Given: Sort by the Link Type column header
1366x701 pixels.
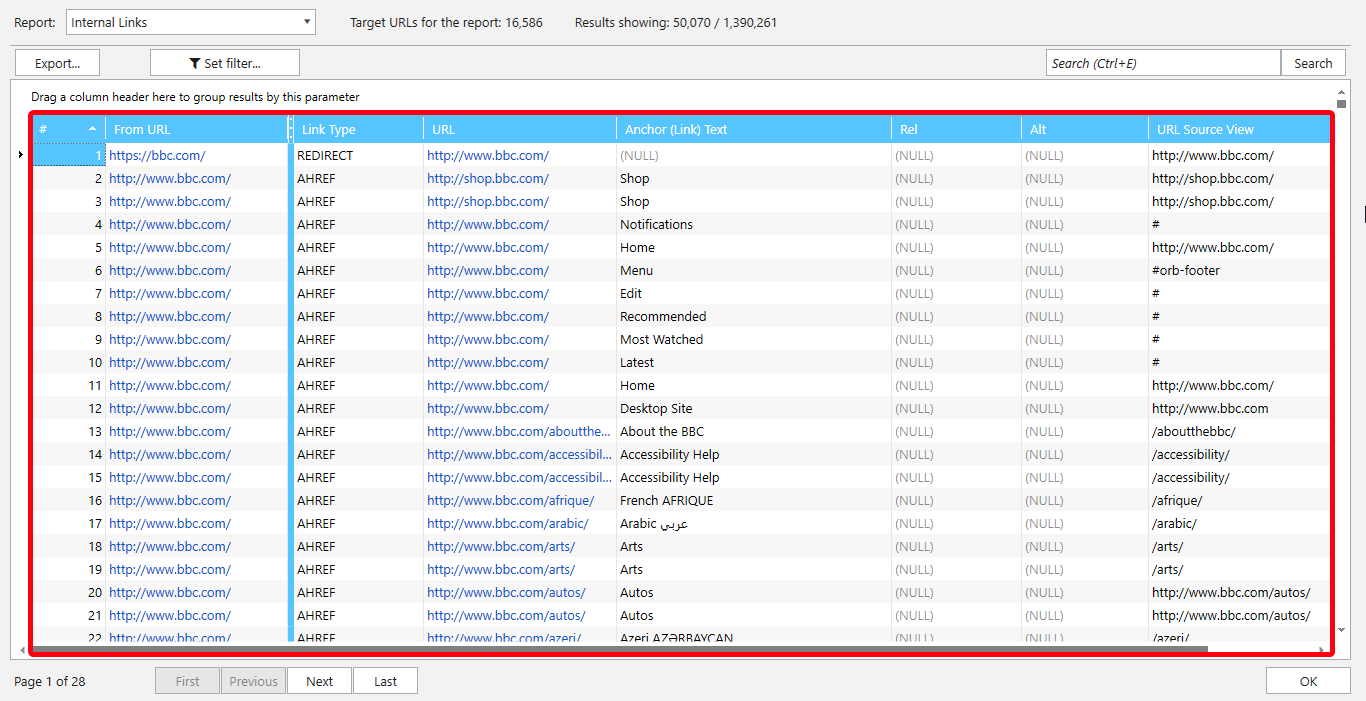Looking at the screenshot, I should [x=358, y=129].
